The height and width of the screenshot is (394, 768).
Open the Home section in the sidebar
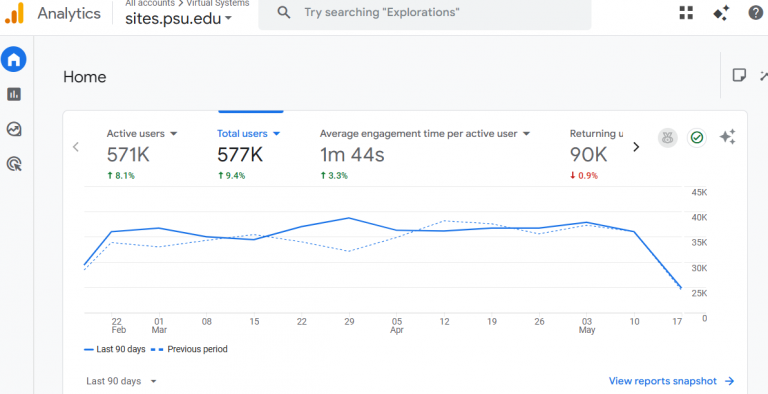pos(14,59)
